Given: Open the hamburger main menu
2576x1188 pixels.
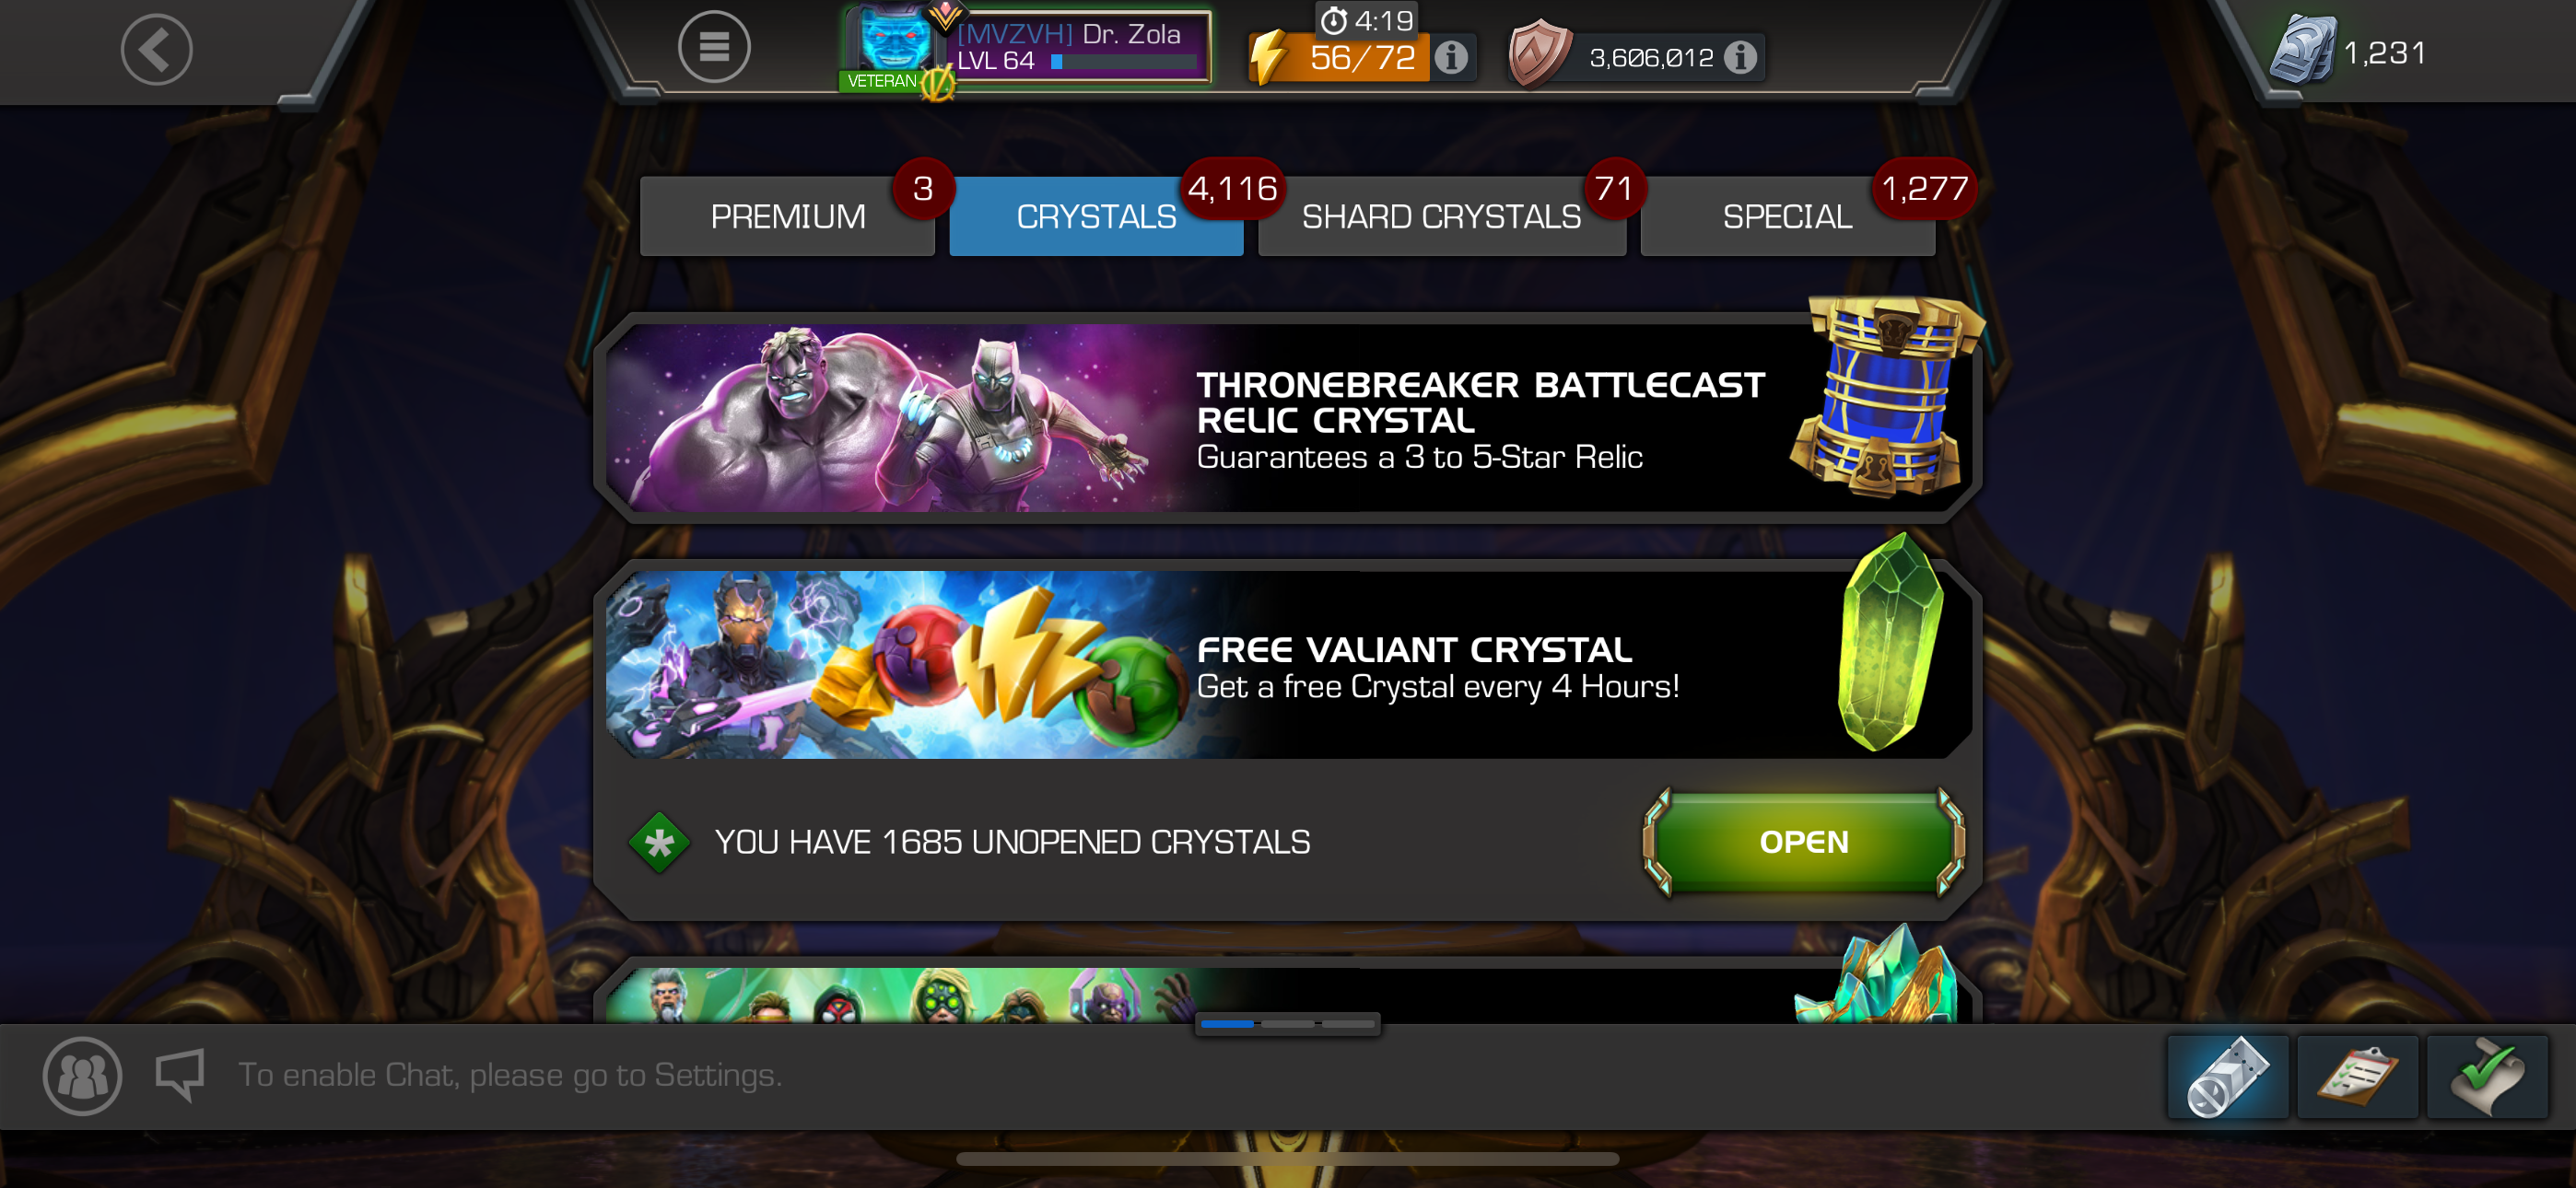Looking at the screenshot, I should 714,47.
